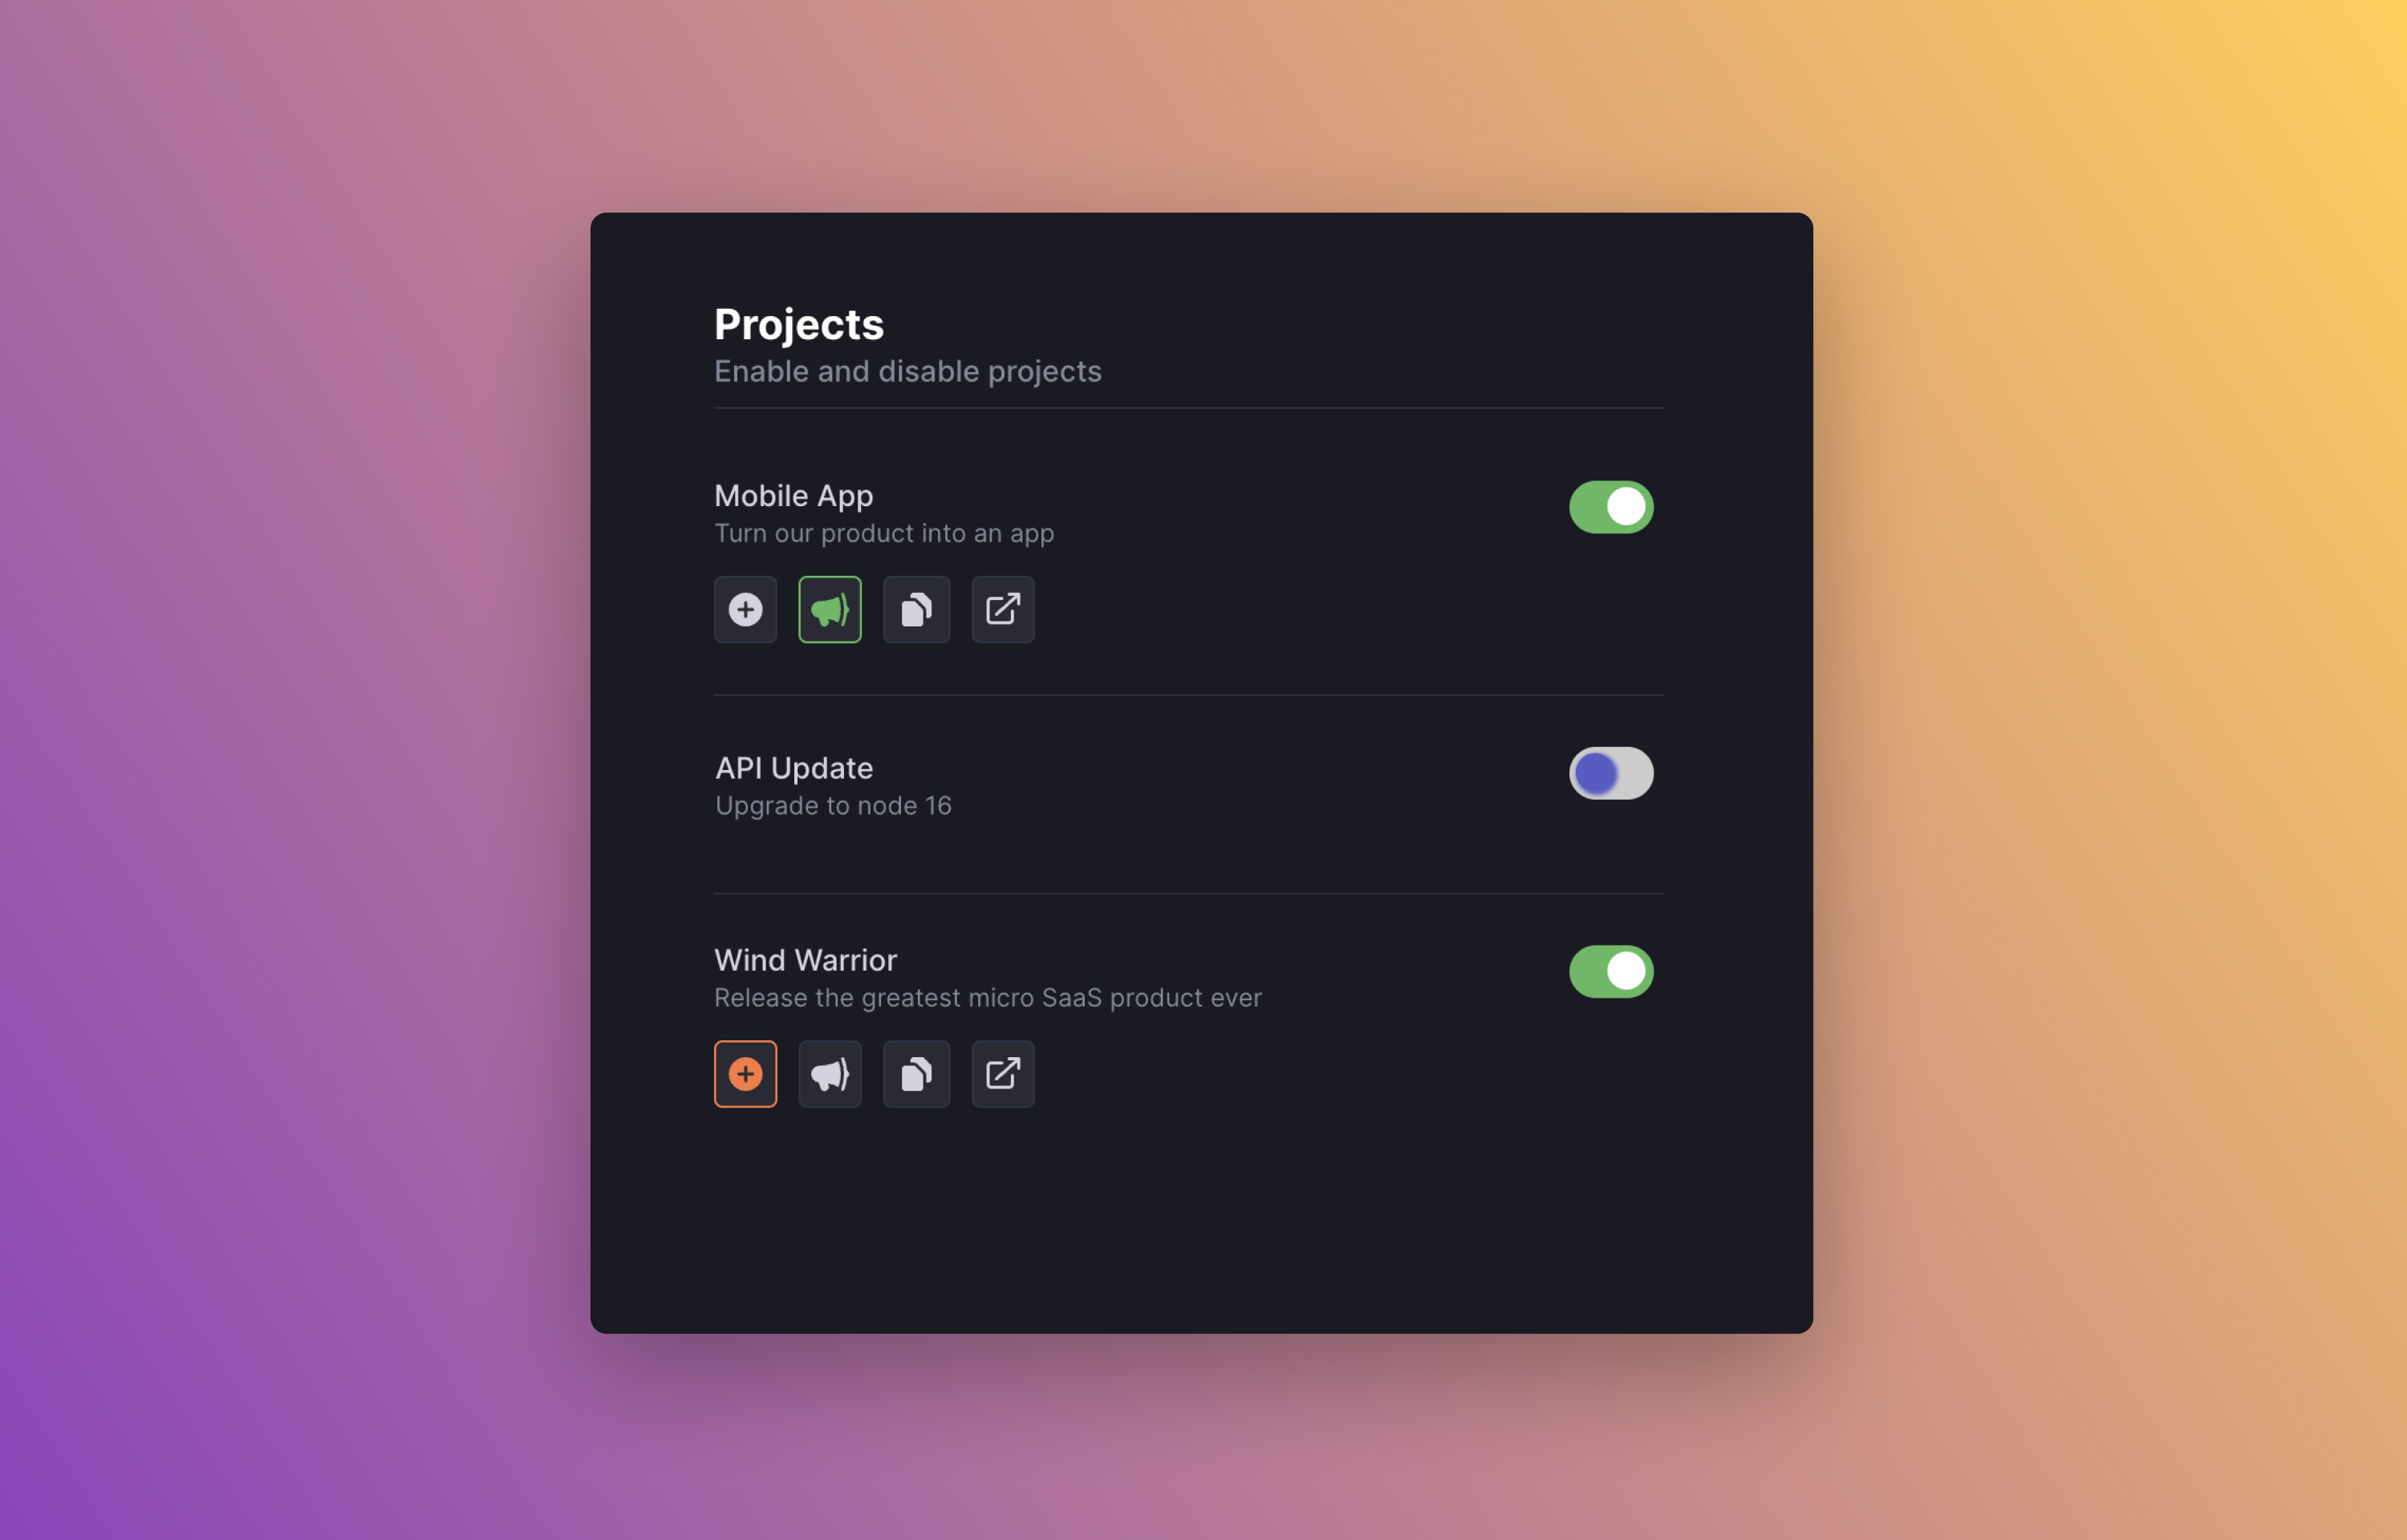This screenshot has height=1540, width=2407.
Task: Select the highlighted megaphone icon for Mobile App
Action: pyautogui.click(x=830, y=609)
